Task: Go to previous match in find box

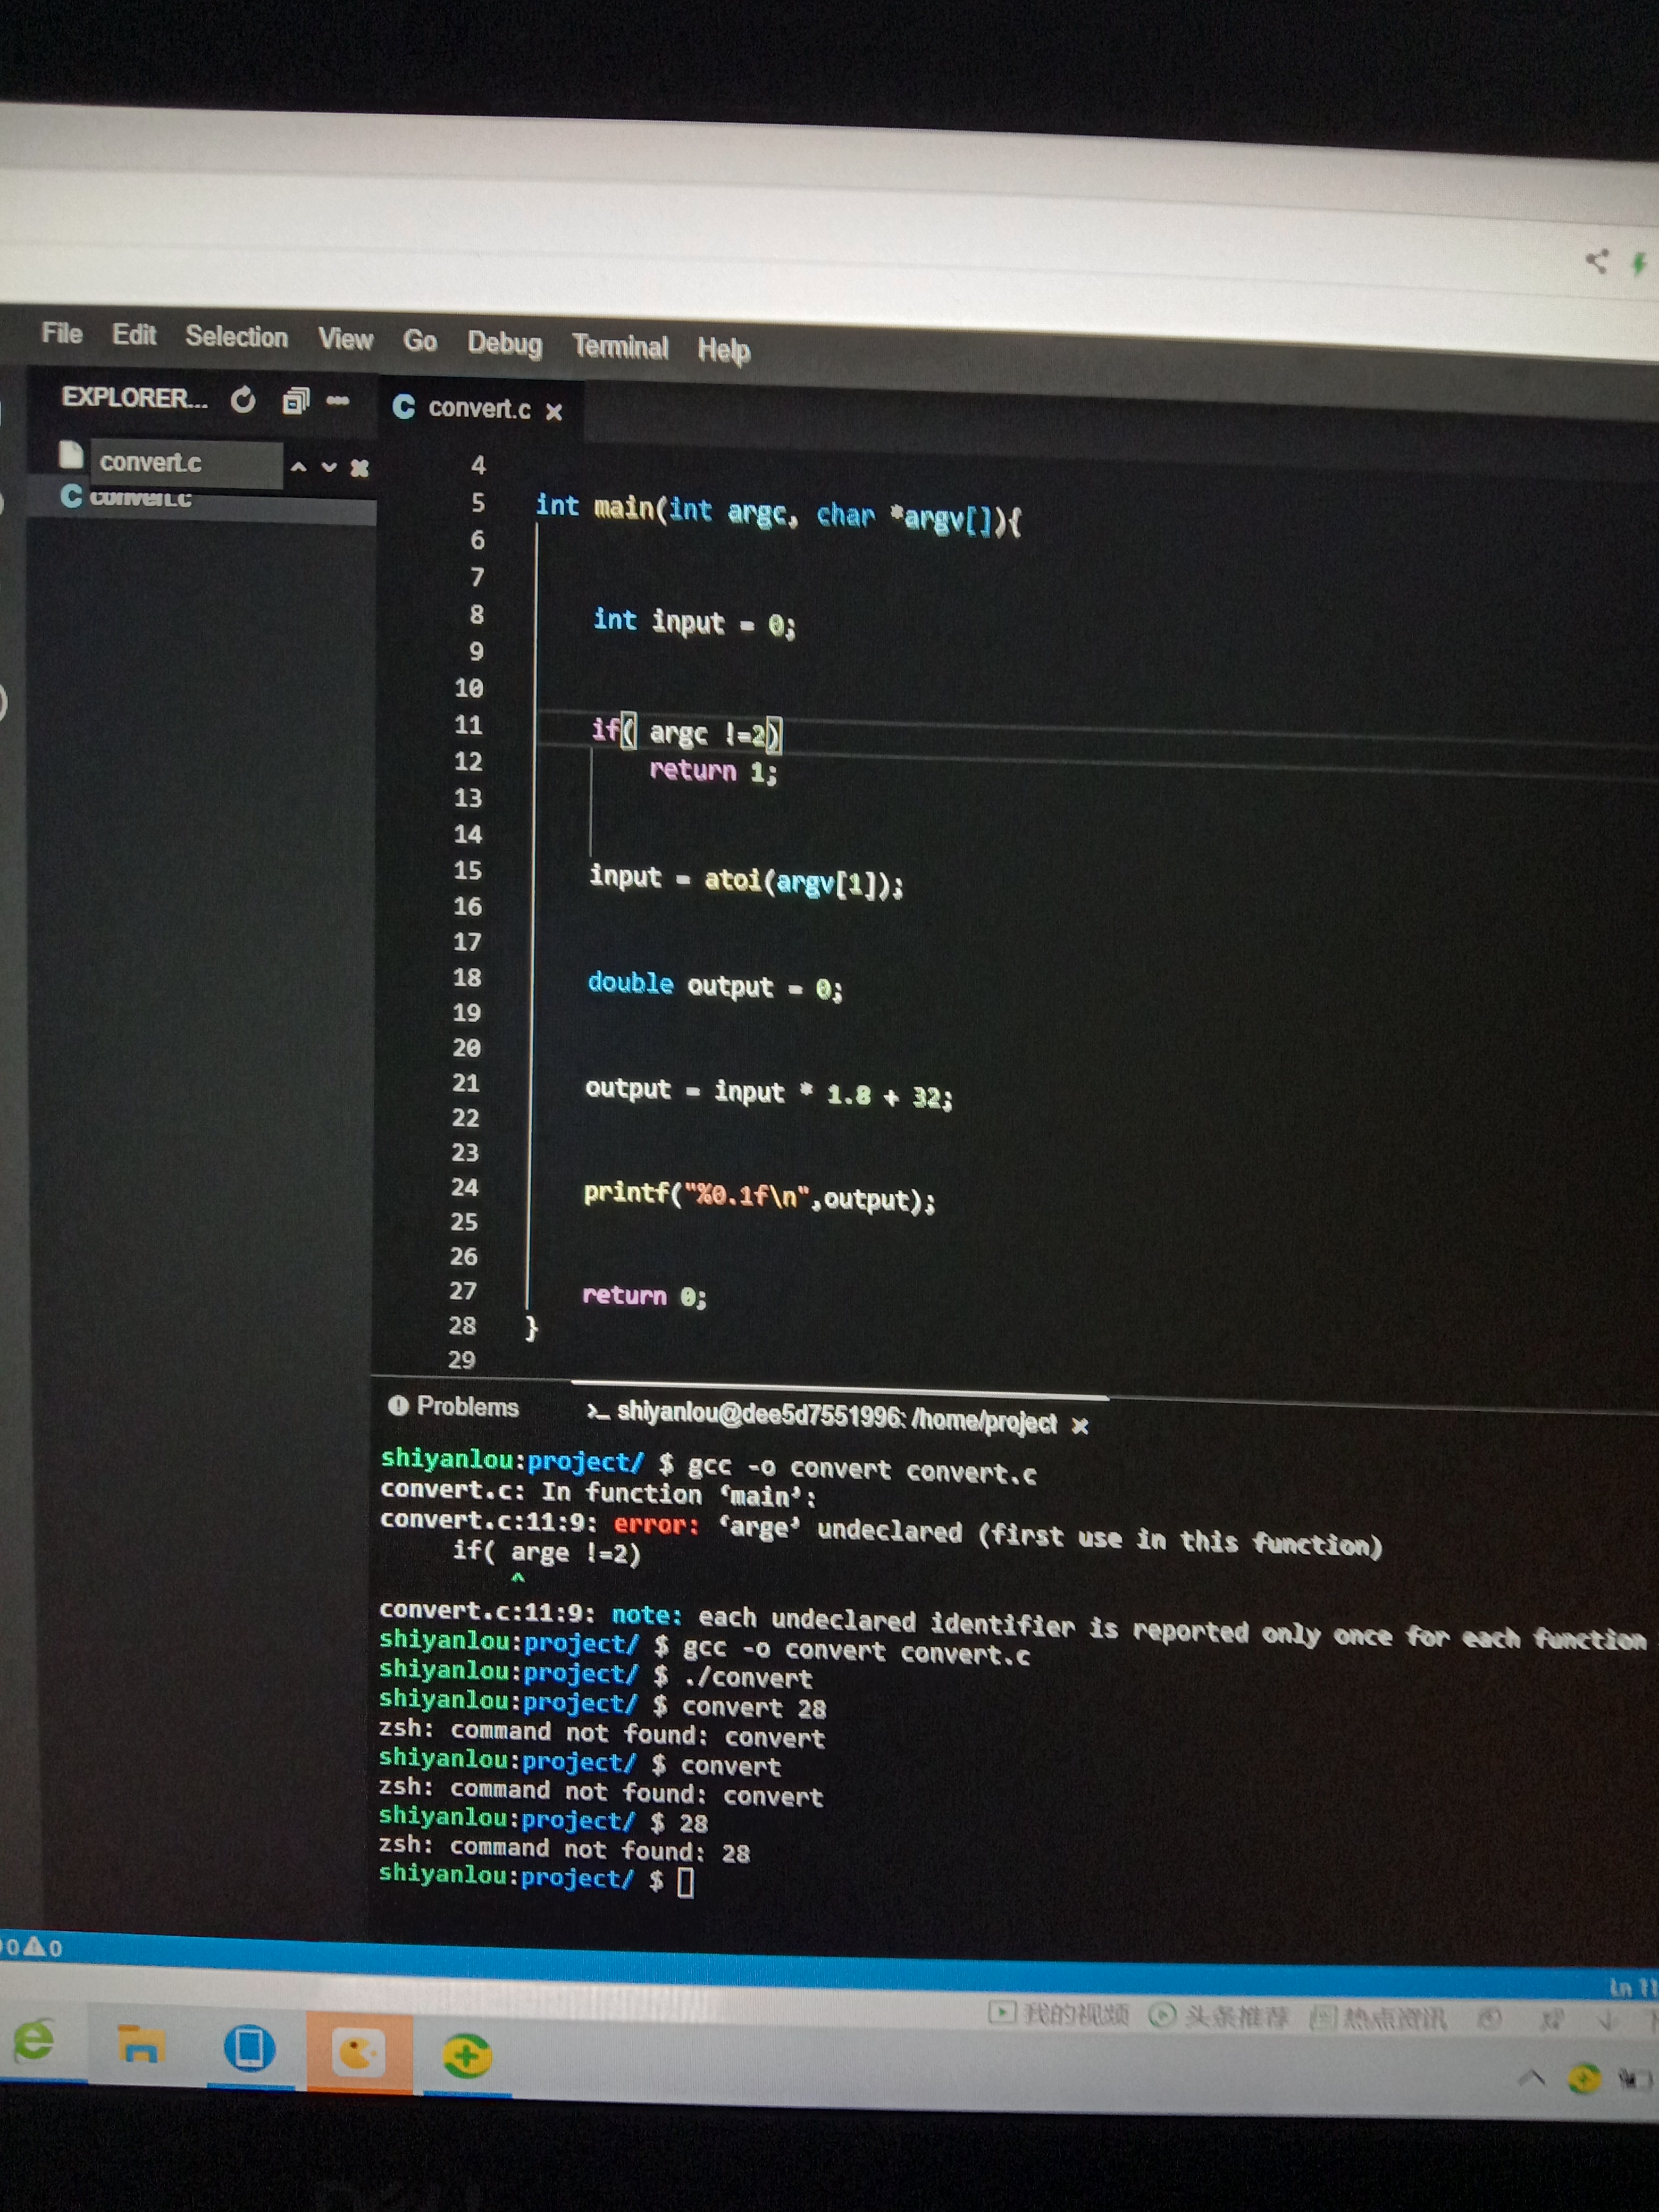Action: tap(298, 467)
